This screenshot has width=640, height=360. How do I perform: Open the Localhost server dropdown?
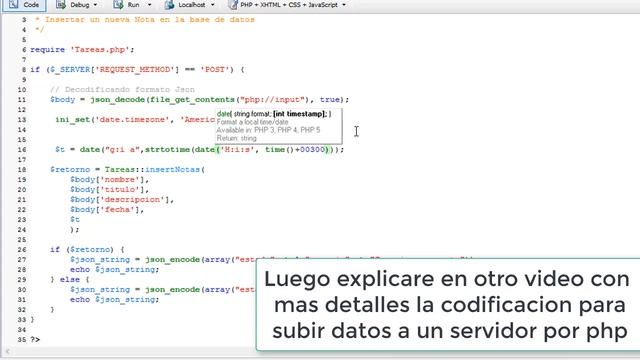[212, 5]
